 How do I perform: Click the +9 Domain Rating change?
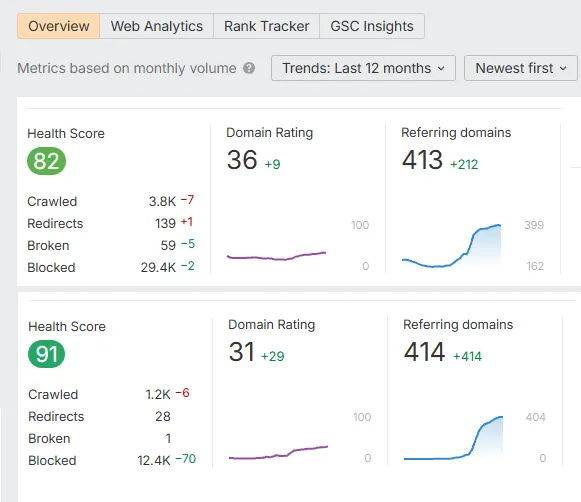(272, 164)
